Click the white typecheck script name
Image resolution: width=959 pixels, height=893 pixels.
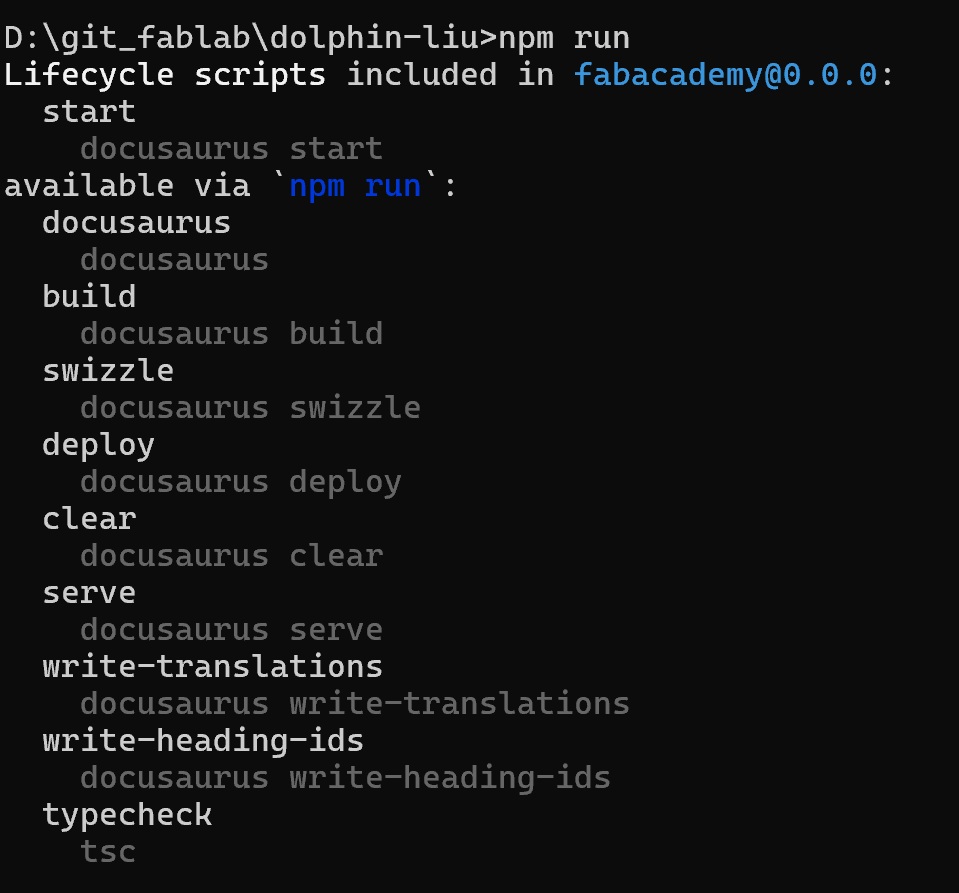point(127,815)
